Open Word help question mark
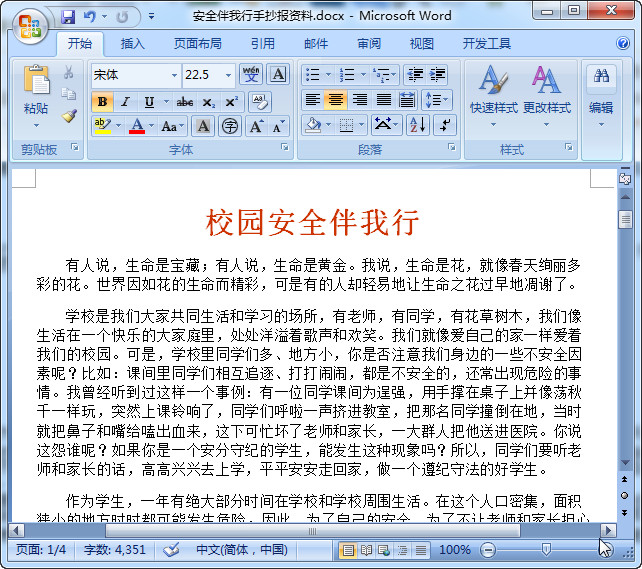 pos(622,43)
